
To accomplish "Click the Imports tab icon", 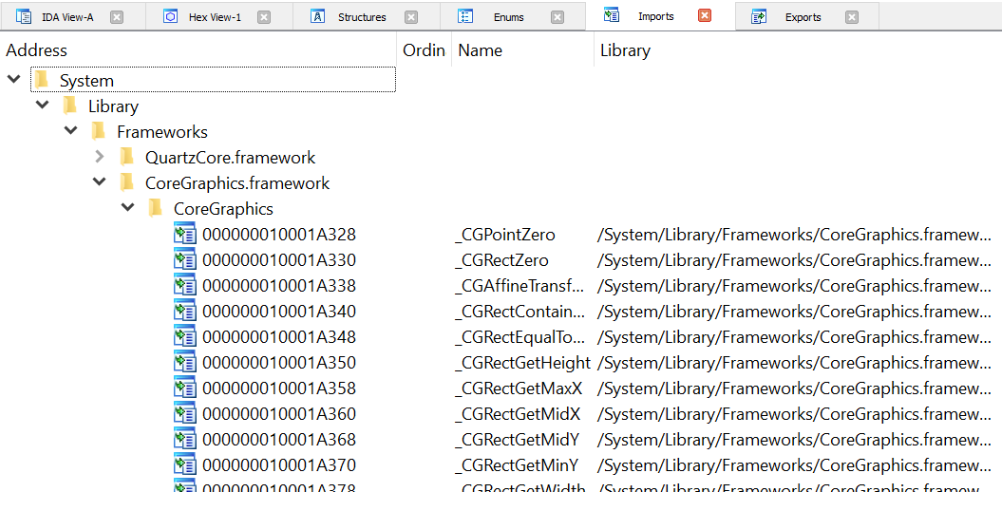I will [x=611, y=15].
